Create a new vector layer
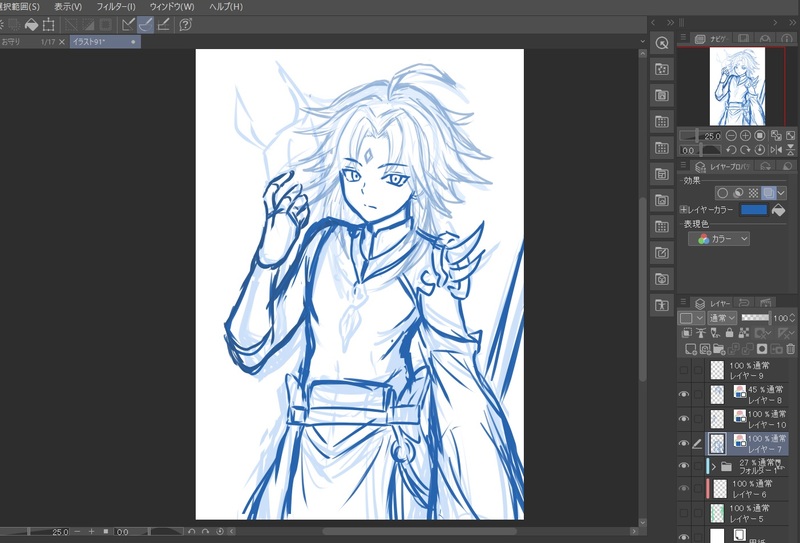The image size is (800, 543). click(x=705, y=349)
